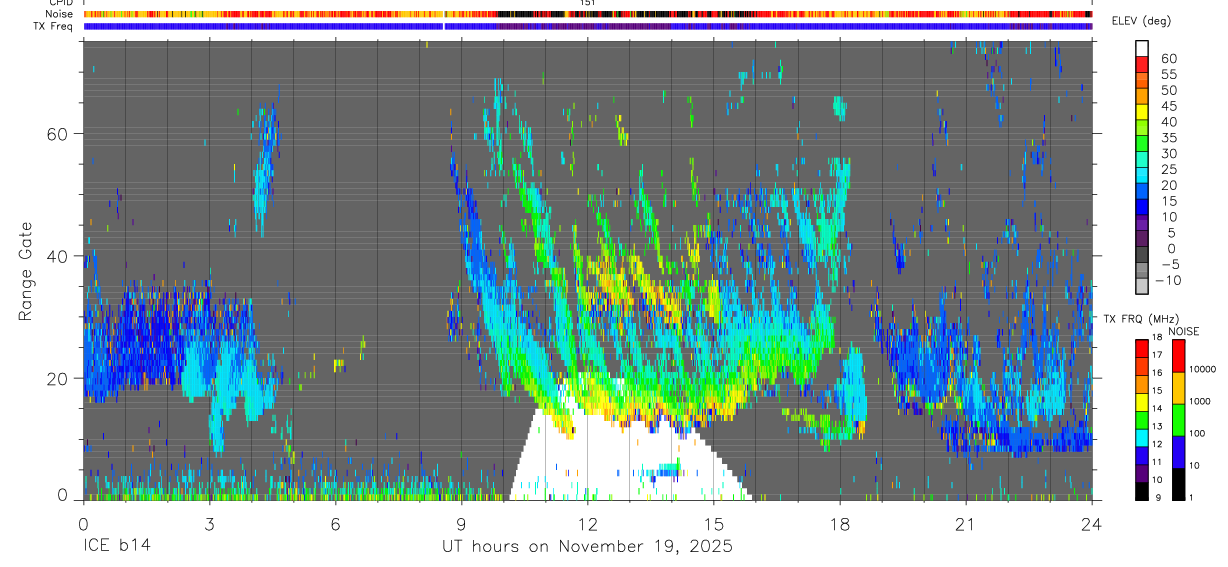1228x567 pixels.
Task: Click the '3' tick label on the UT hours axis
Action: (x=209, y=523)
